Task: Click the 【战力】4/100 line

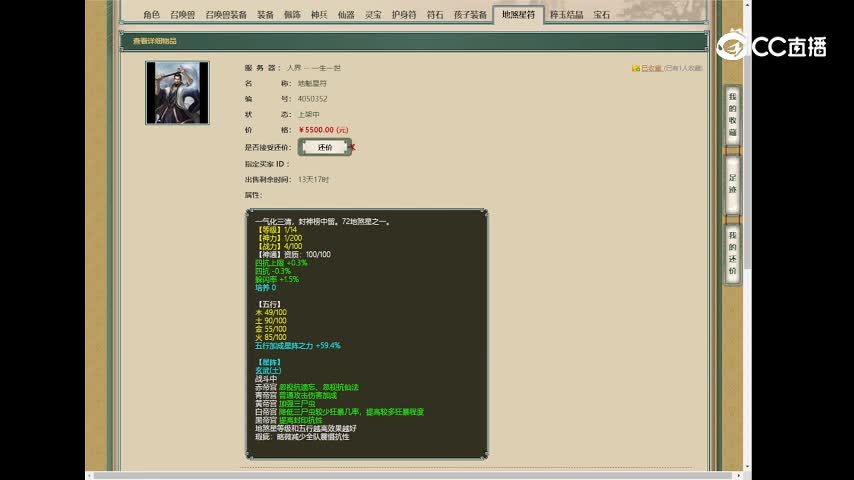Action: click(278, 246)
